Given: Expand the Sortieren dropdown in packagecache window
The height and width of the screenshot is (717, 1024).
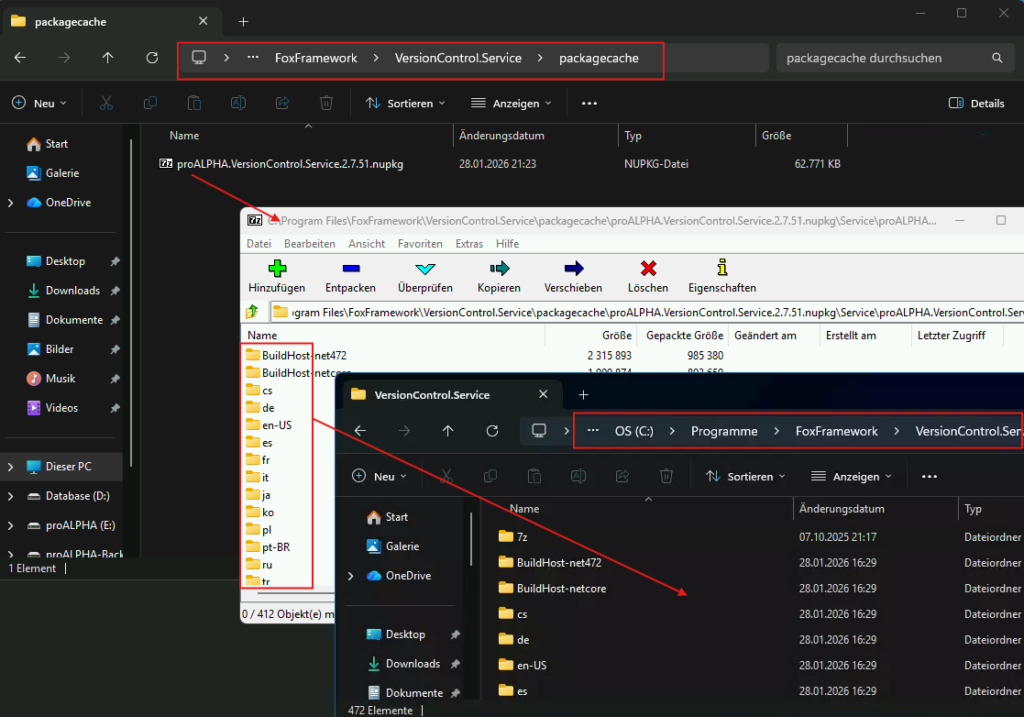Looking at the screenshot, I should (x=405, y=103).
